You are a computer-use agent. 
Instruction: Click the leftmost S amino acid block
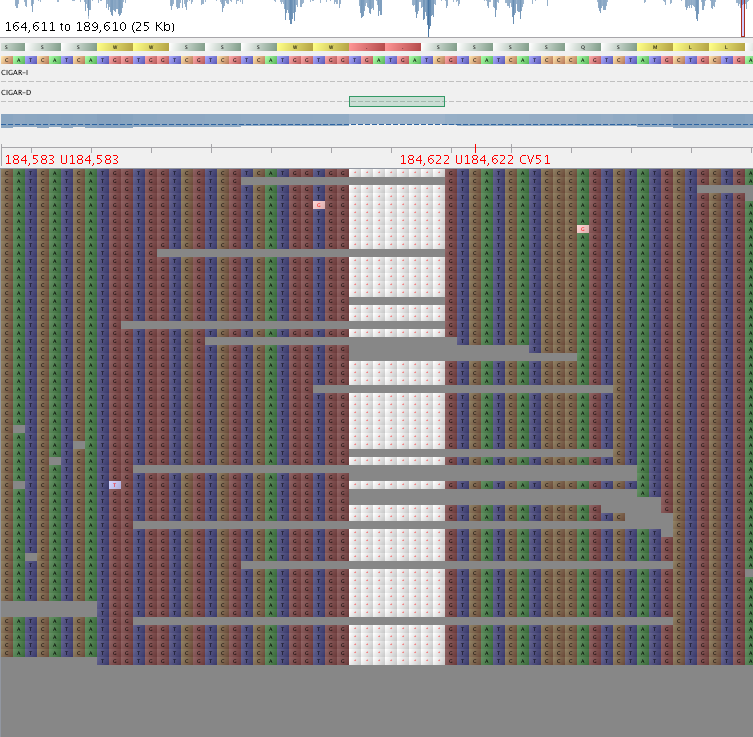coord(8,47)
